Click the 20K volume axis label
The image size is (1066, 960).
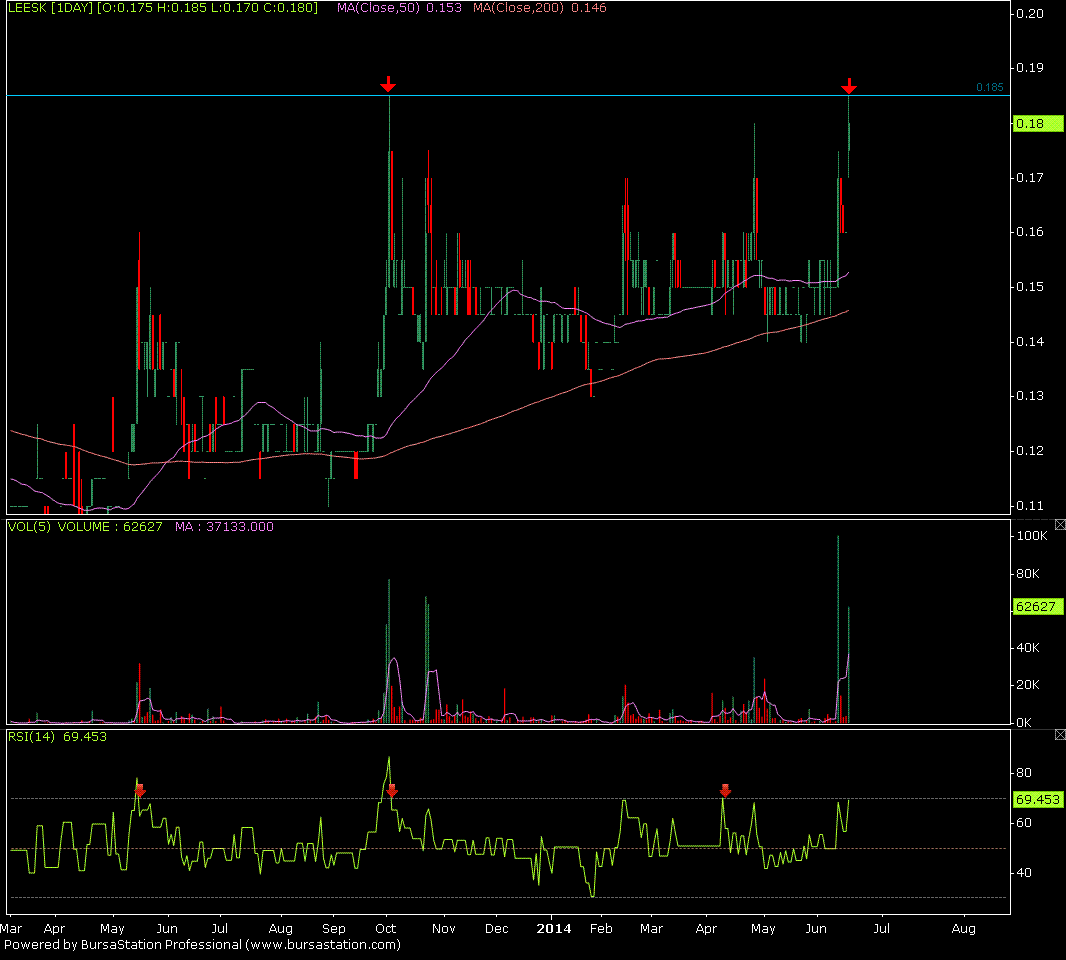coord(1028,685)
